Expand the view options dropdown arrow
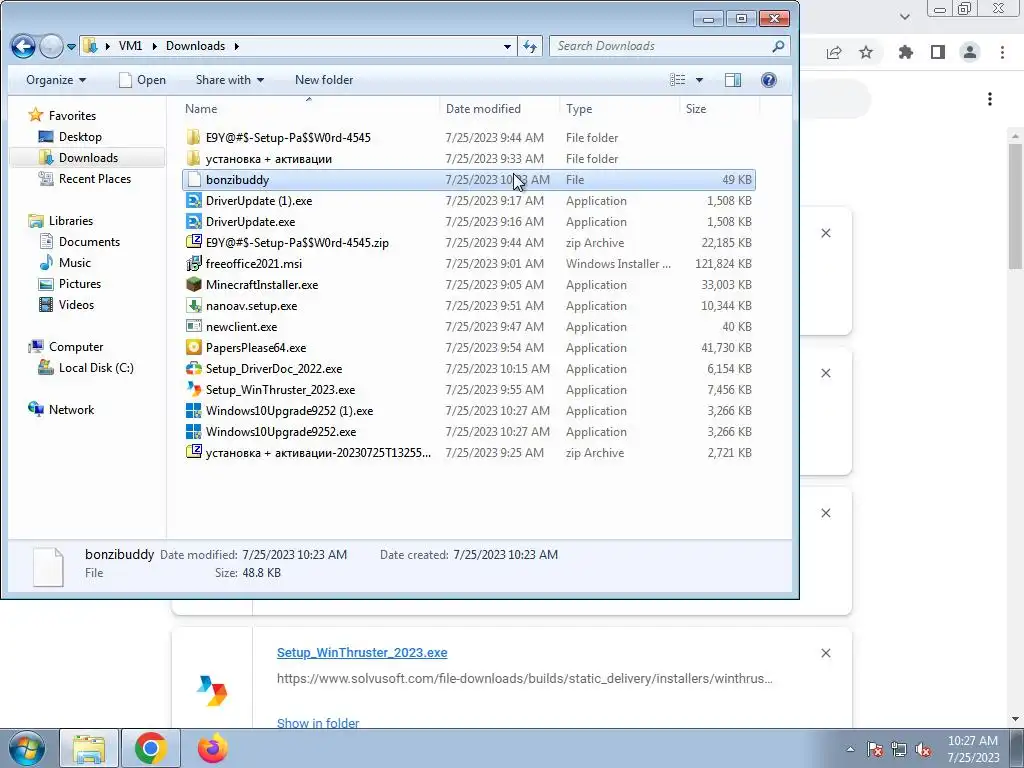This screenshot has width=1024, height=768. (699, 80)
